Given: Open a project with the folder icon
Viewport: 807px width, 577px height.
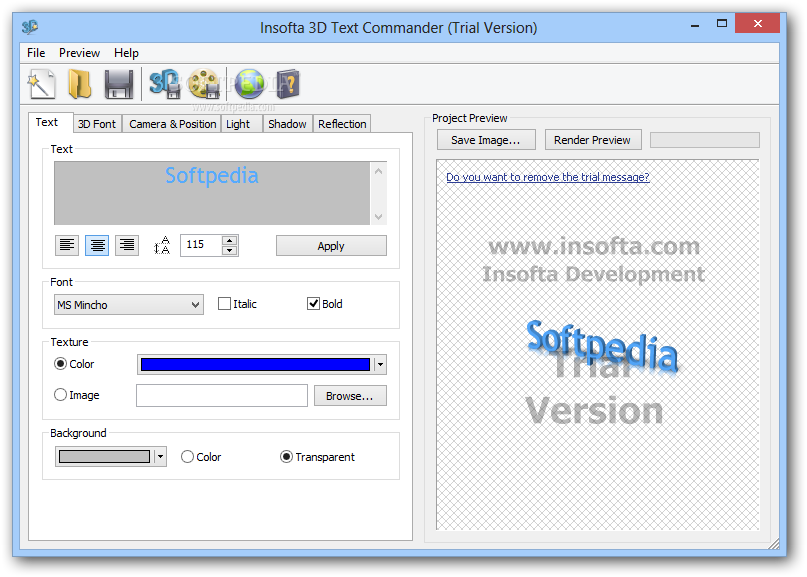Looking at the screenshot, I should (x=80, y=83).
